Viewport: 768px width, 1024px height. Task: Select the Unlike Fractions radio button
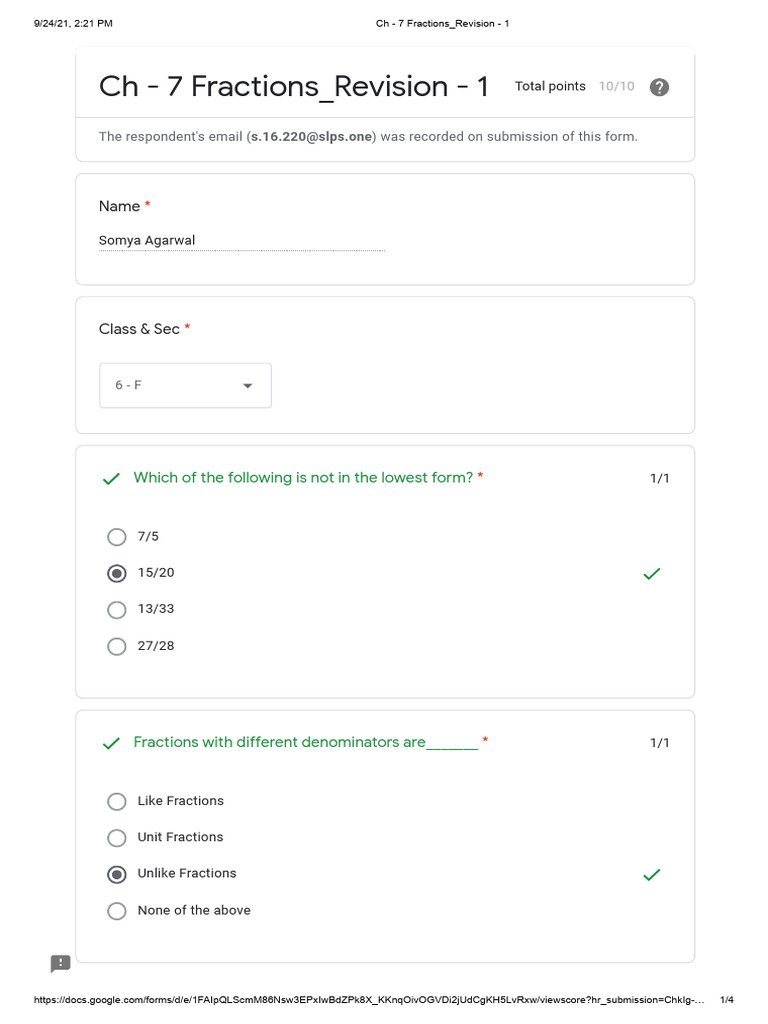point(117,874)
